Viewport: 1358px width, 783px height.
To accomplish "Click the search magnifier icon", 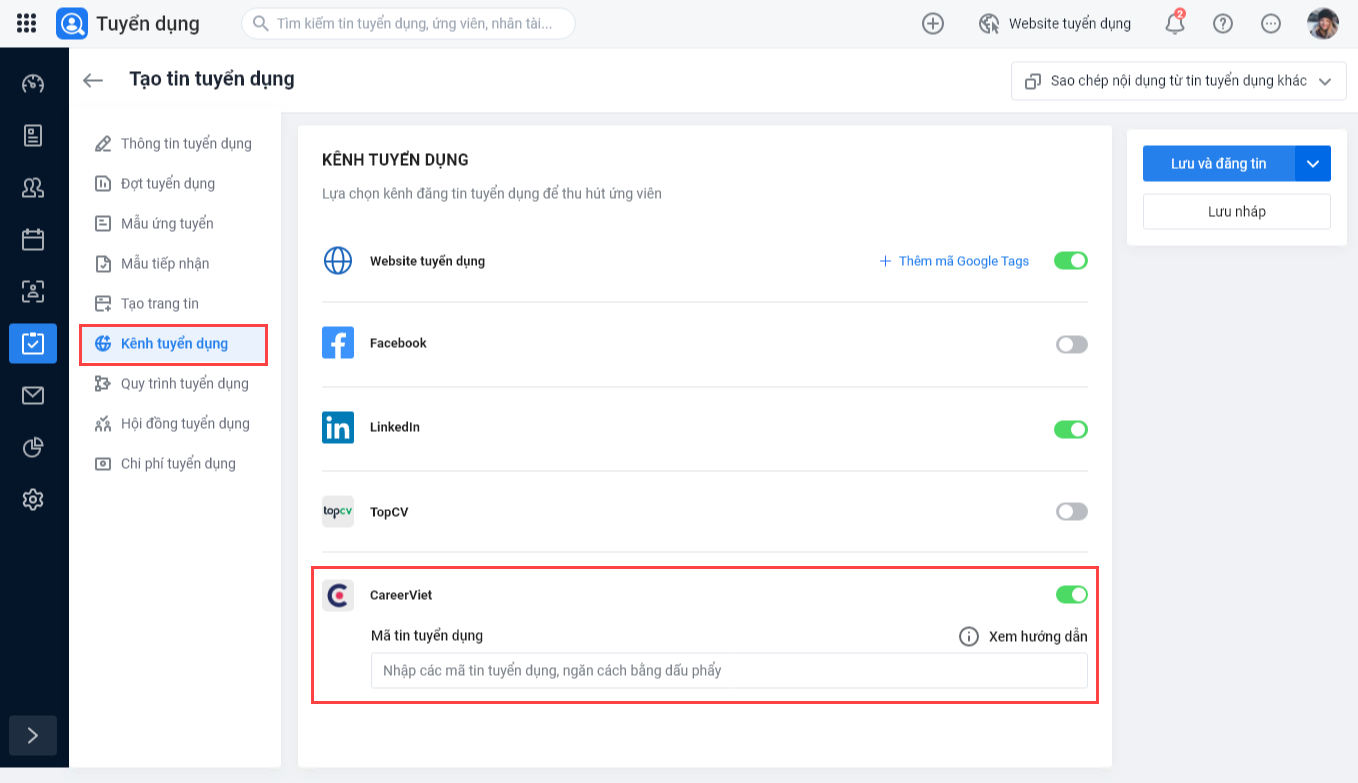I will [261, 23].
